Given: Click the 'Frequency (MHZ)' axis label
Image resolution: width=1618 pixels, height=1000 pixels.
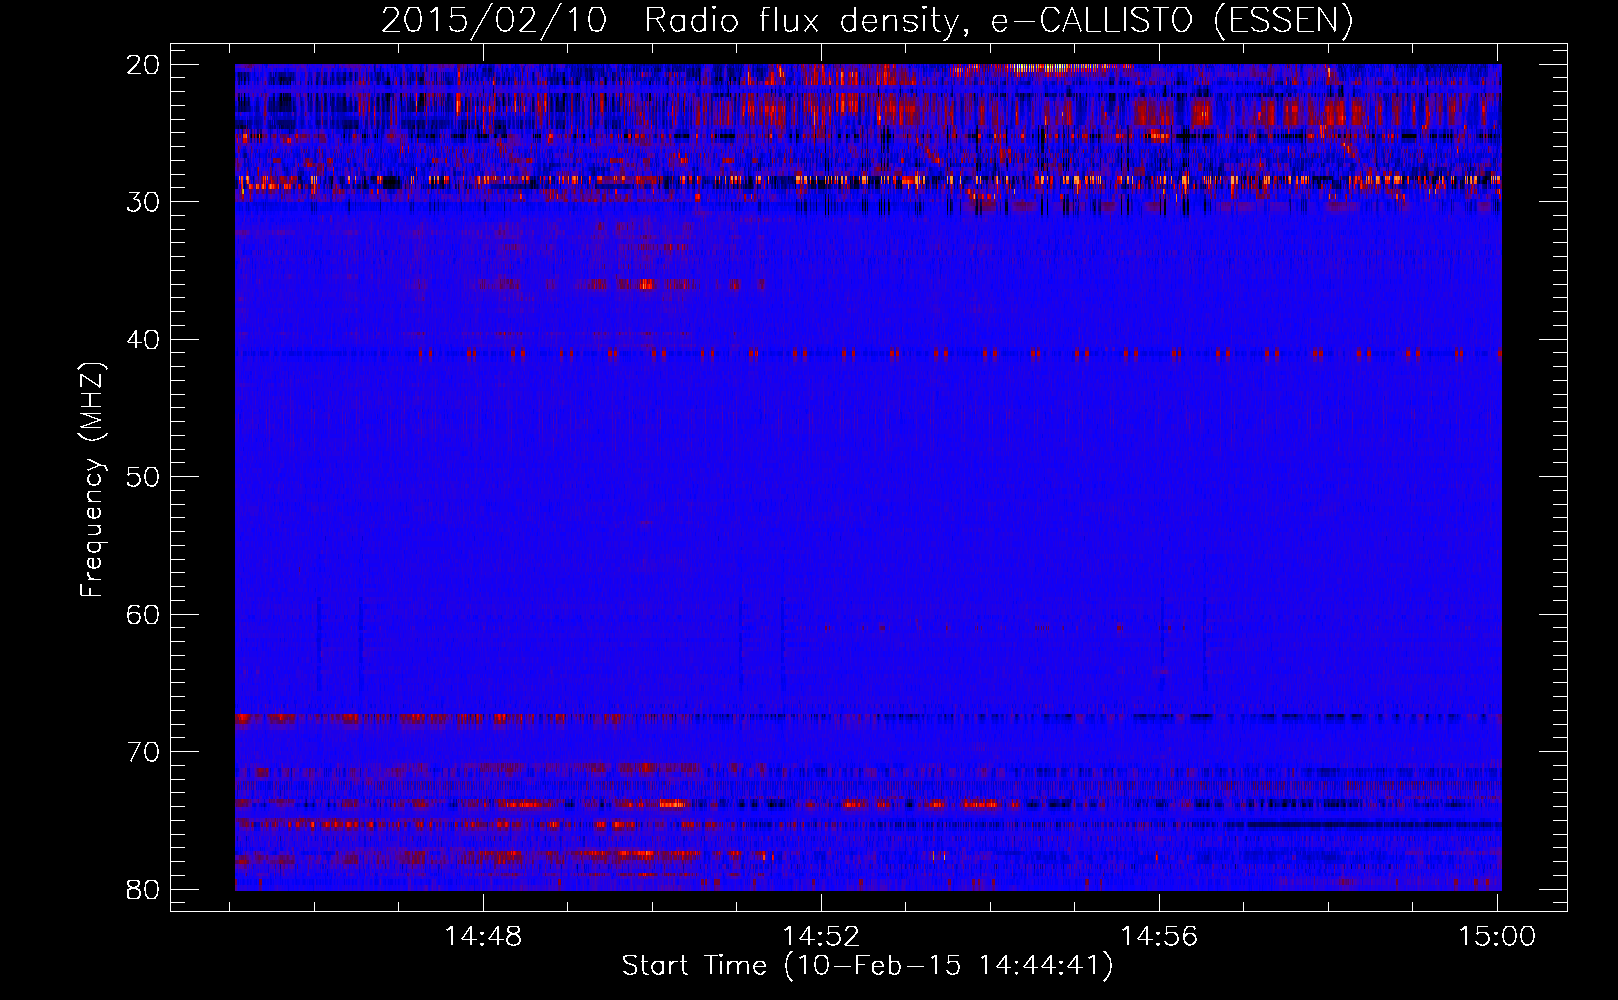Looking at the screenshot, I should tap(92, 479).
